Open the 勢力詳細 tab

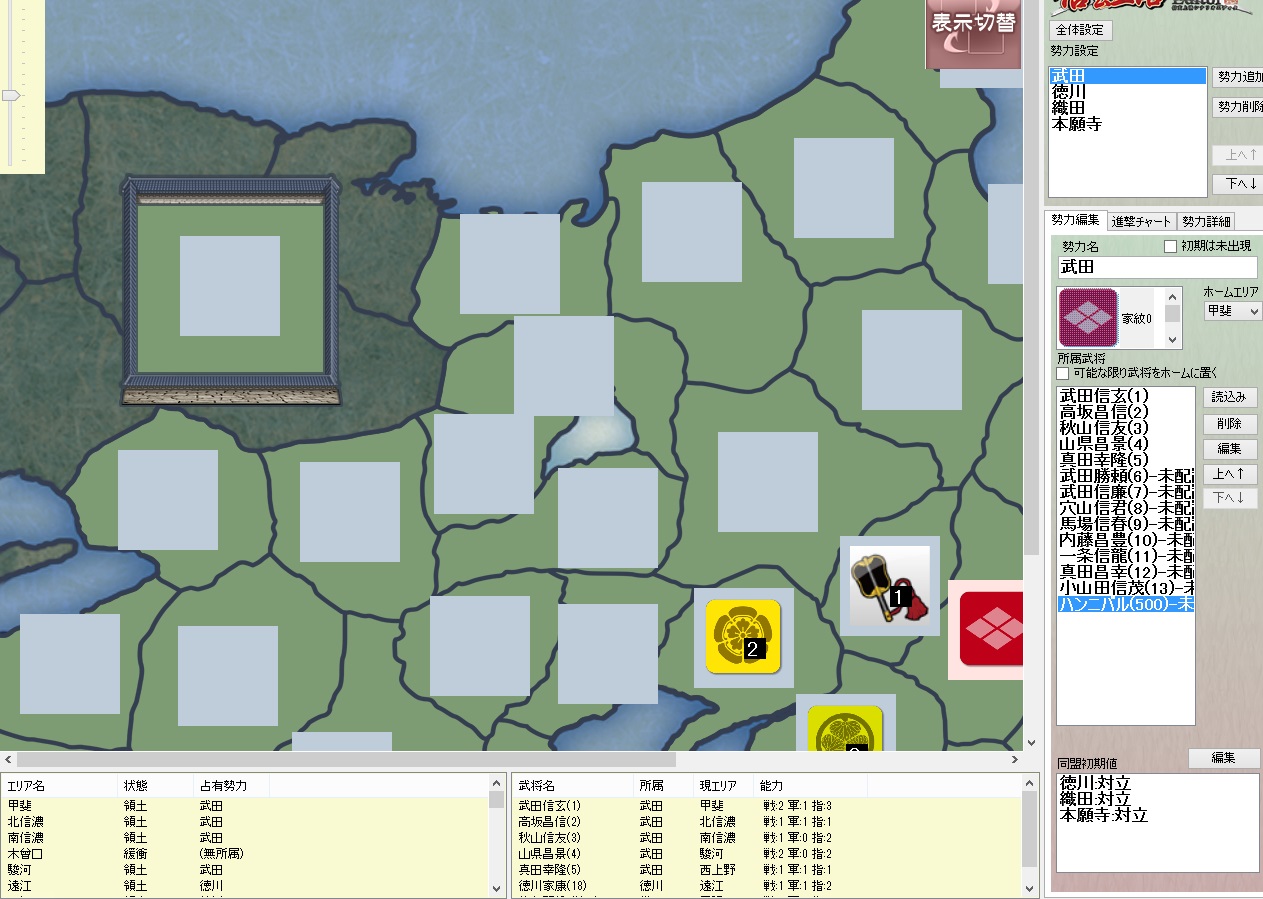click(1205, 222)
